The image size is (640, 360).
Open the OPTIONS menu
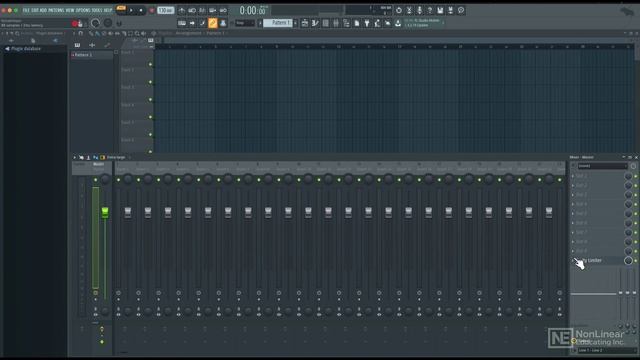point(83,10)
